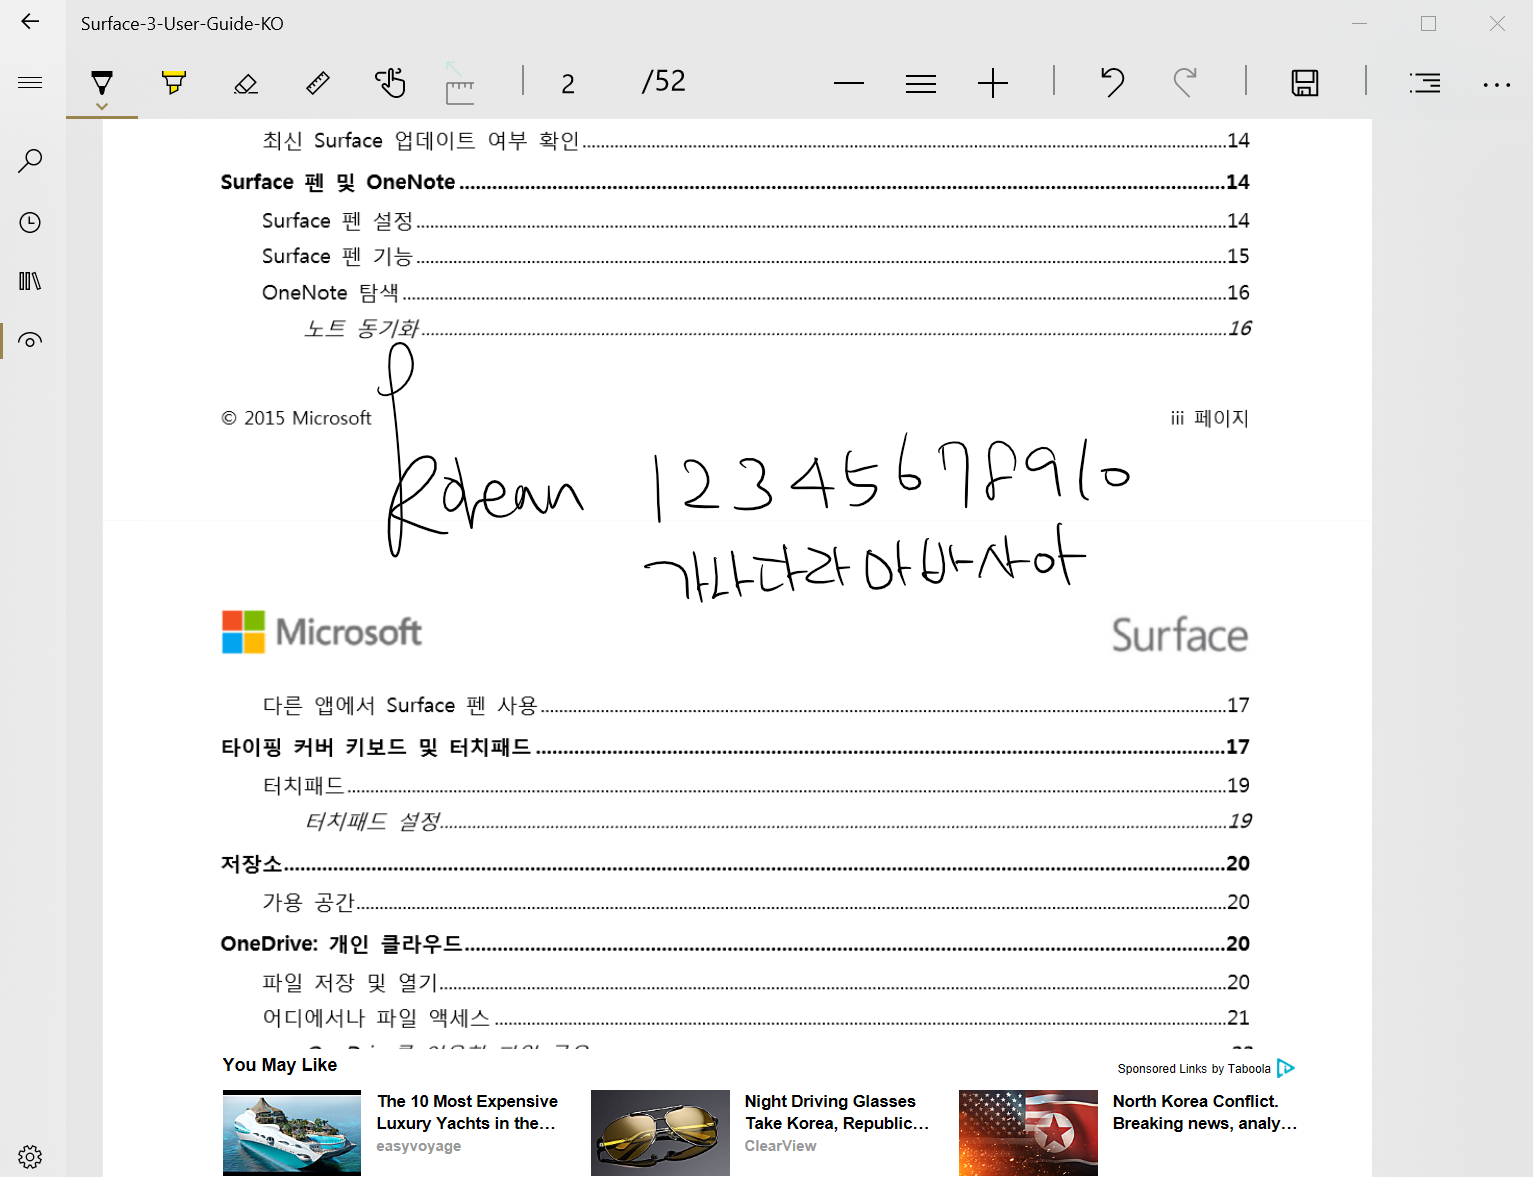Open the reading view eye icon

tap(30, 341)
